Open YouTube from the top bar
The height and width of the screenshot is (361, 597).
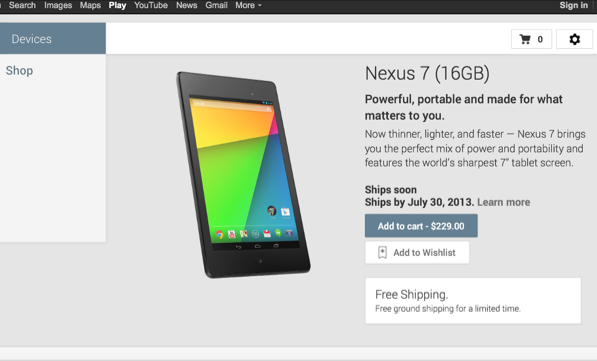point(151,5)
